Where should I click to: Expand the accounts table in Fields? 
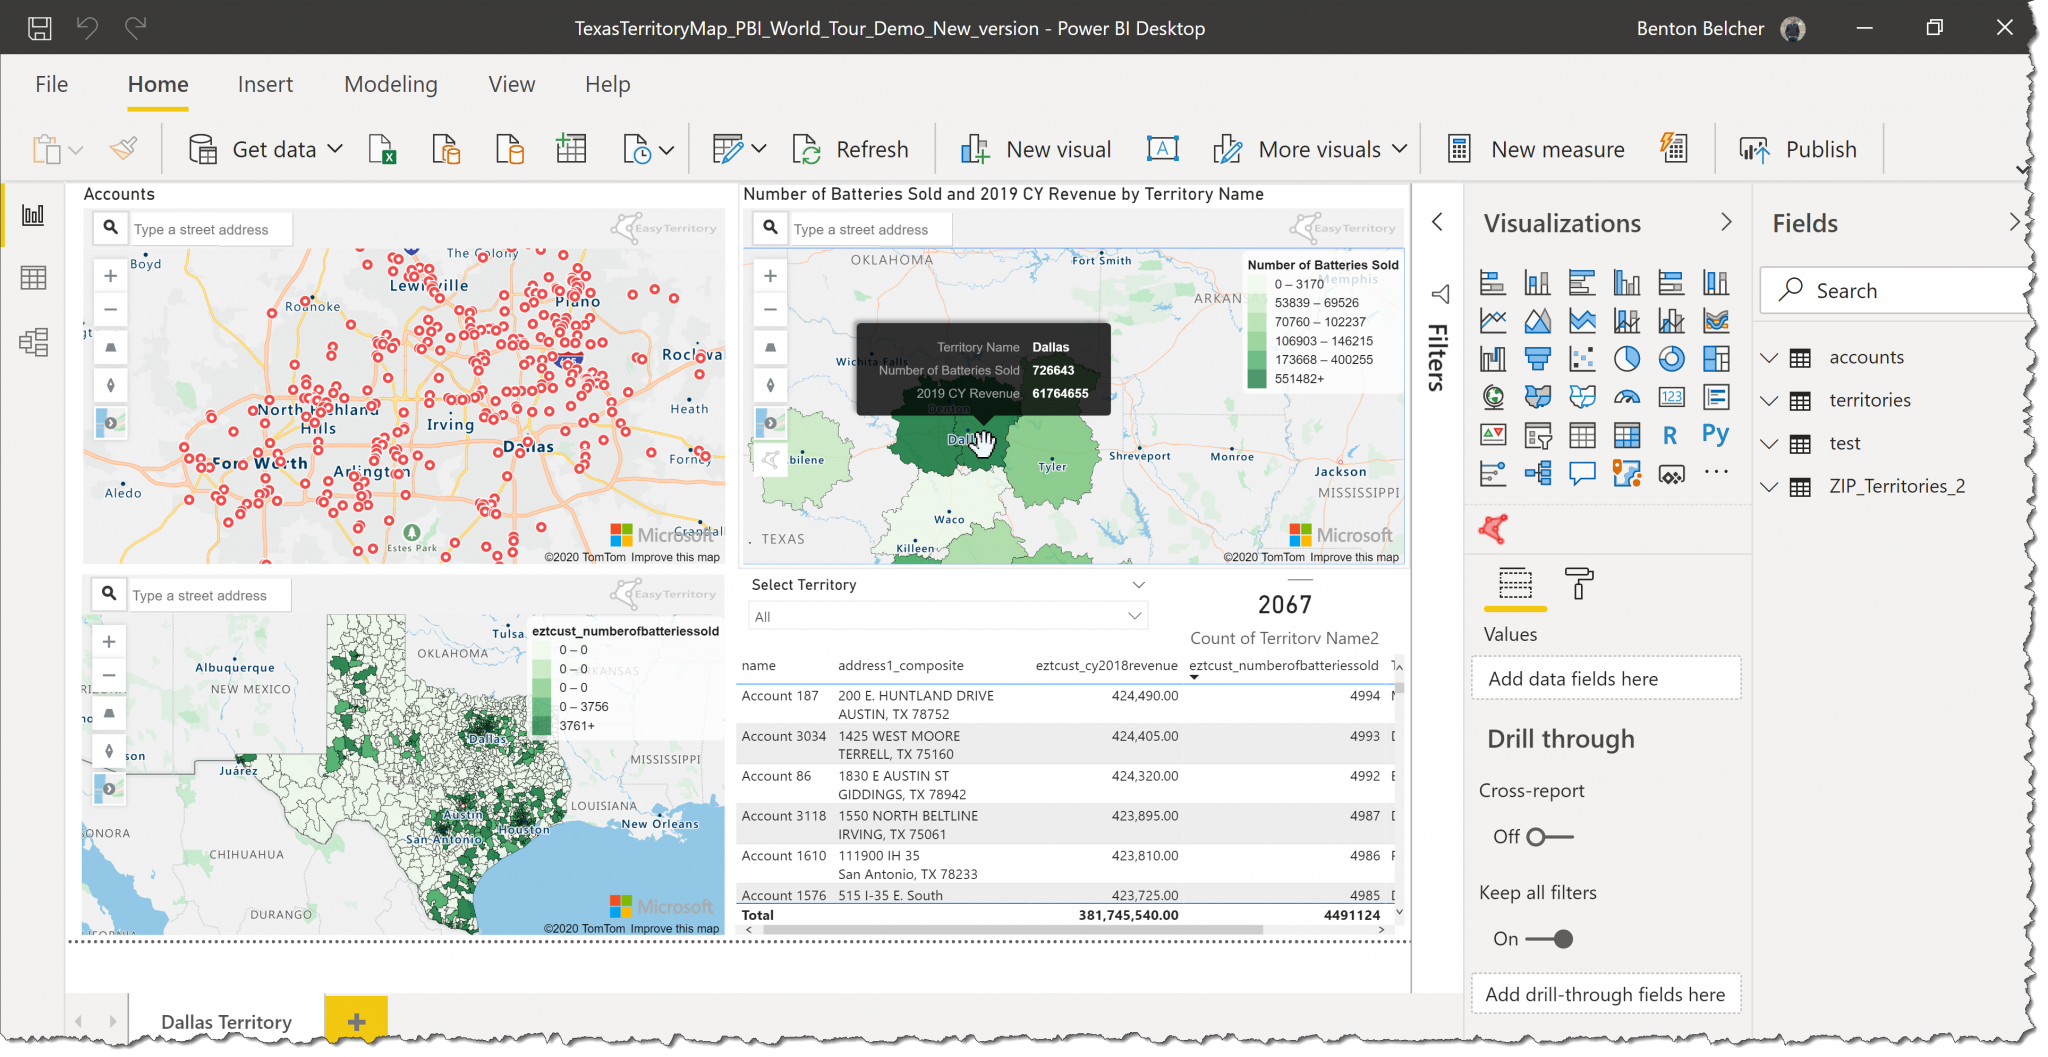[1770, 357]
